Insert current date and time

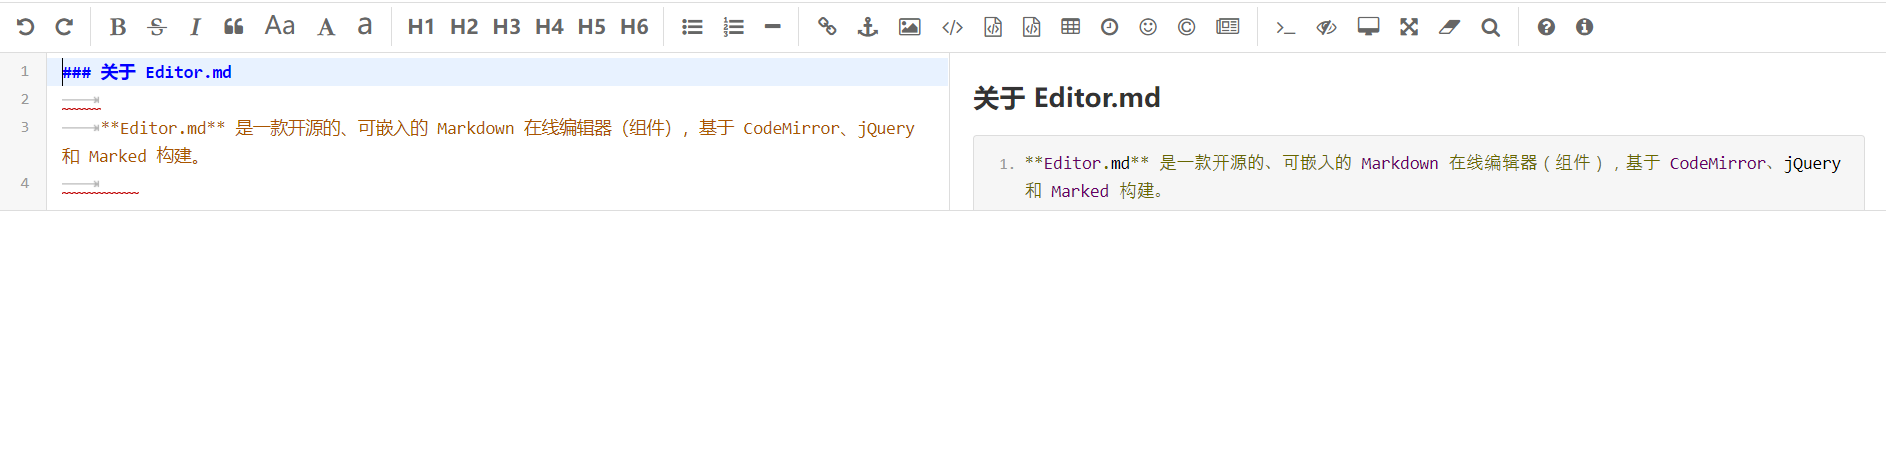pos(1110,27)
